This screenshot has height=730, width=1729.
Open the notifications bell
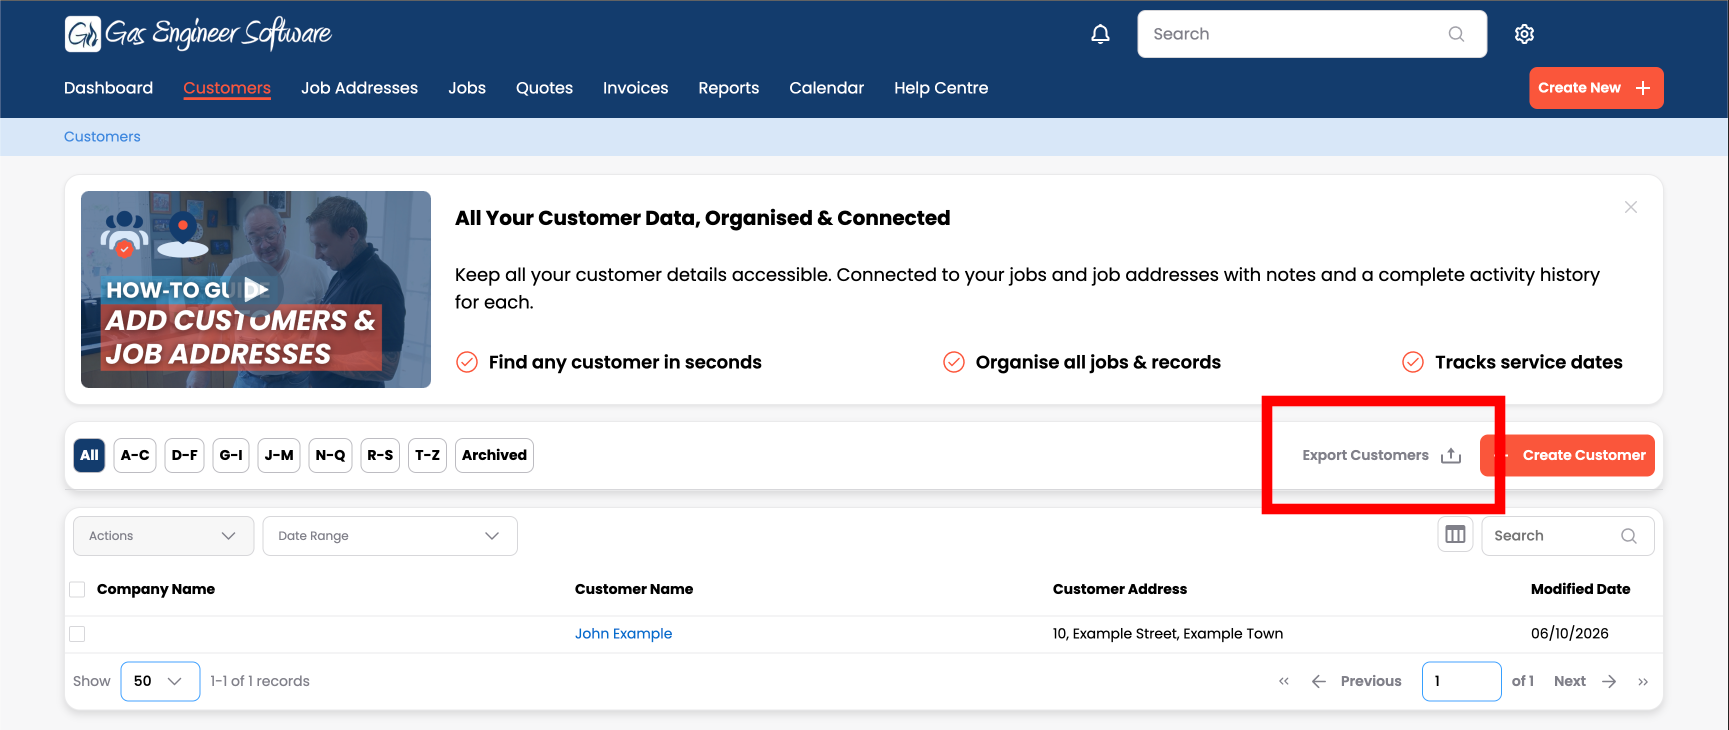[1100, 34]
